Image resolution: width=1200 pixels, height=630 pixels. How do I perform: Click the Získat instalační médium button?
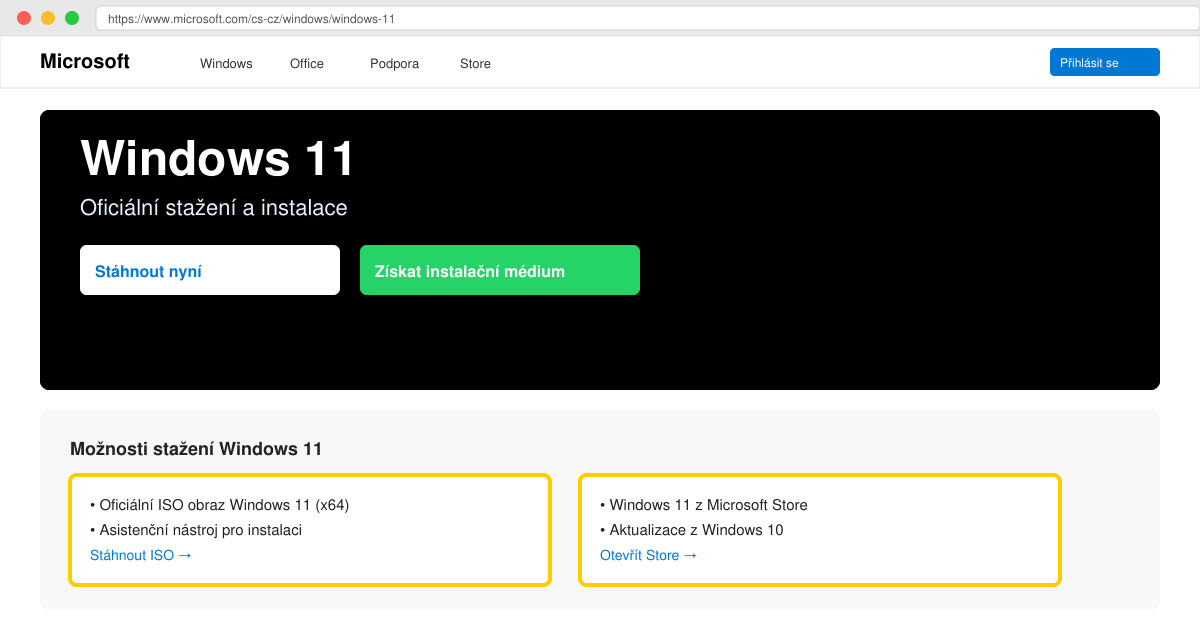point(500,270)
